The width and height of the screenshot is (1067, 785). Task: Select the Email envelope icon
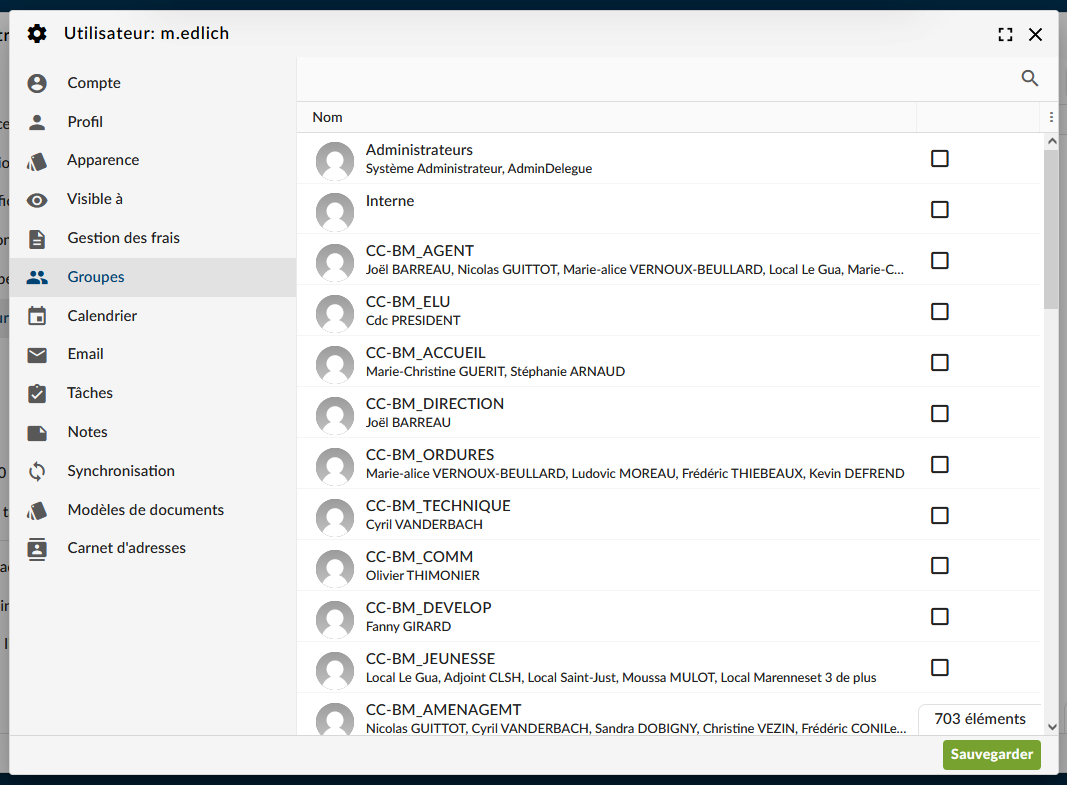[37, 354]
